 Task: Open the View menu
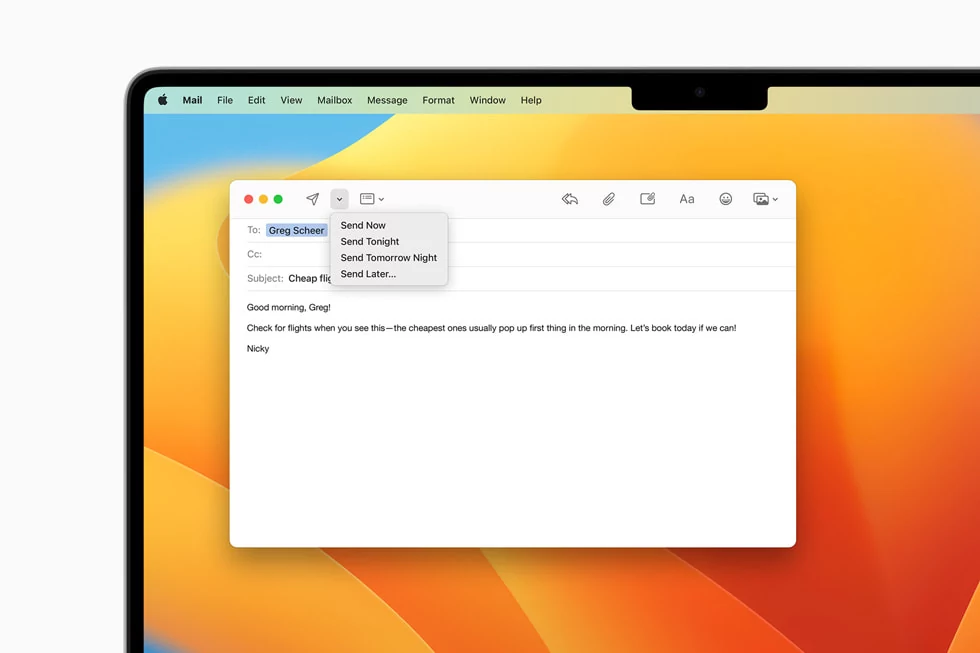(291, 100)
